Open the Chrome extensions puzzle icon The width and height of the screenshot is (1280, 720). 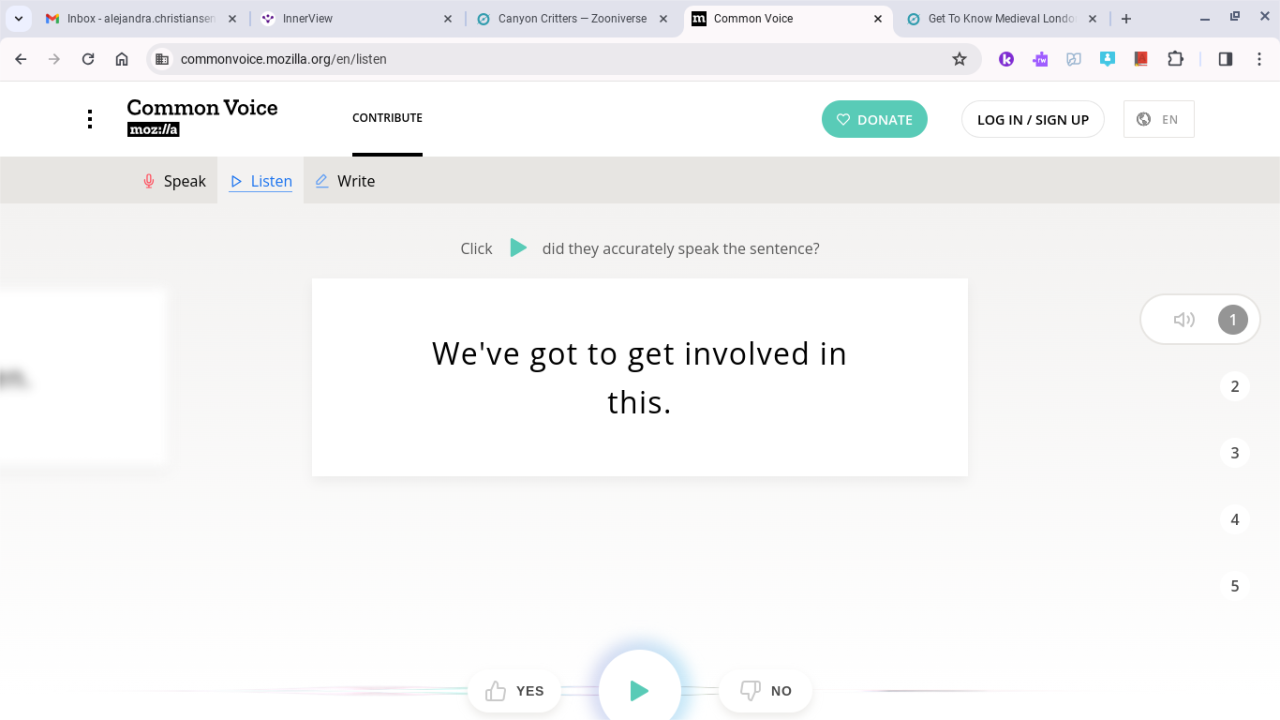point(1176,59)
